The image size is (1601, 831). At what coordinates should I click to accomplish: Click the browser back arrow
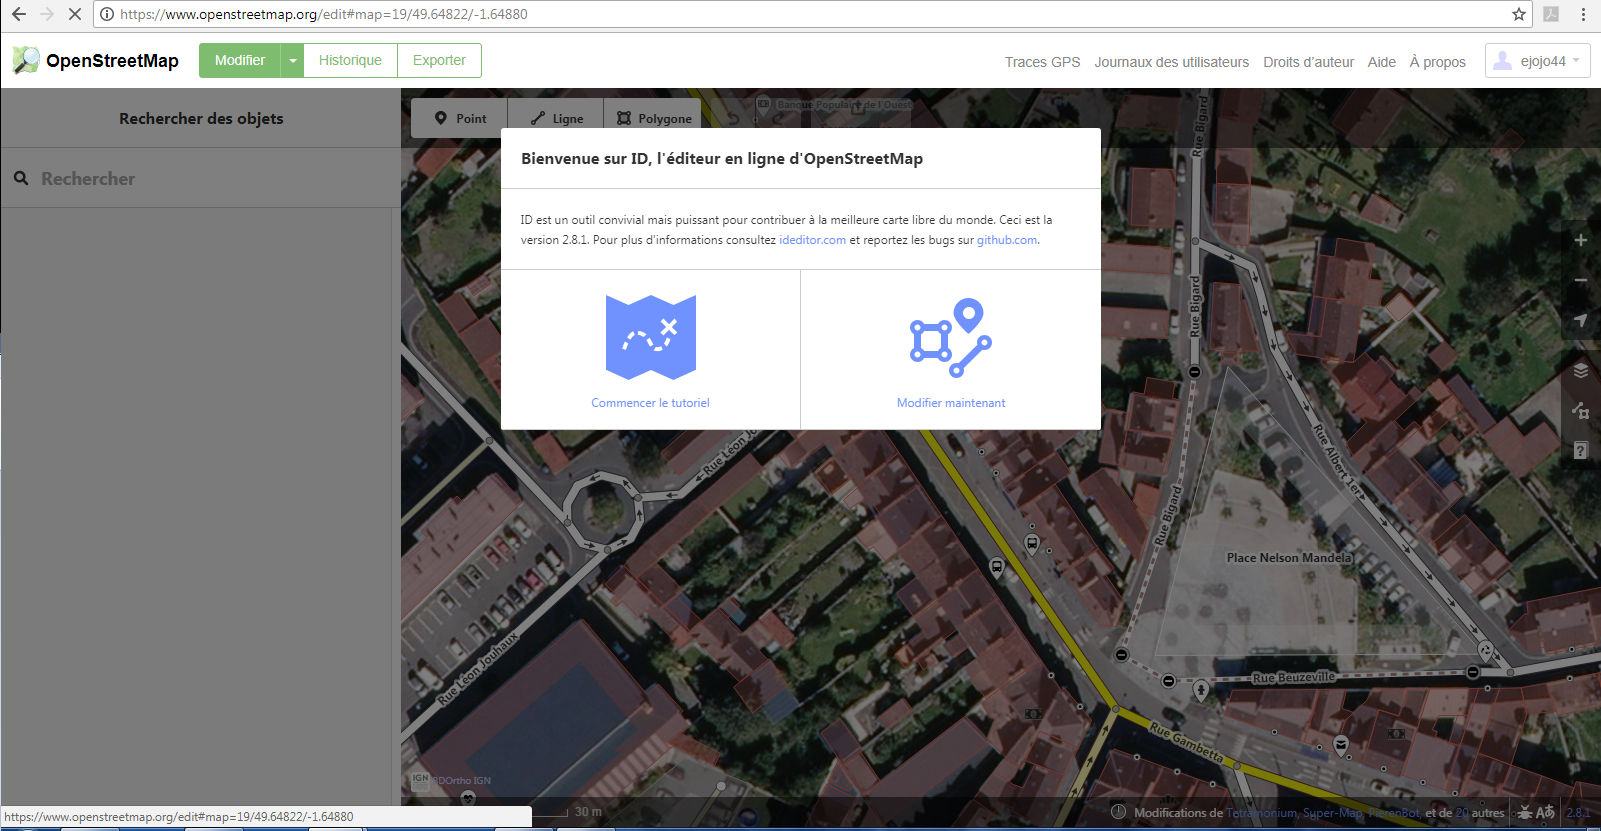[x=18, y=14]
